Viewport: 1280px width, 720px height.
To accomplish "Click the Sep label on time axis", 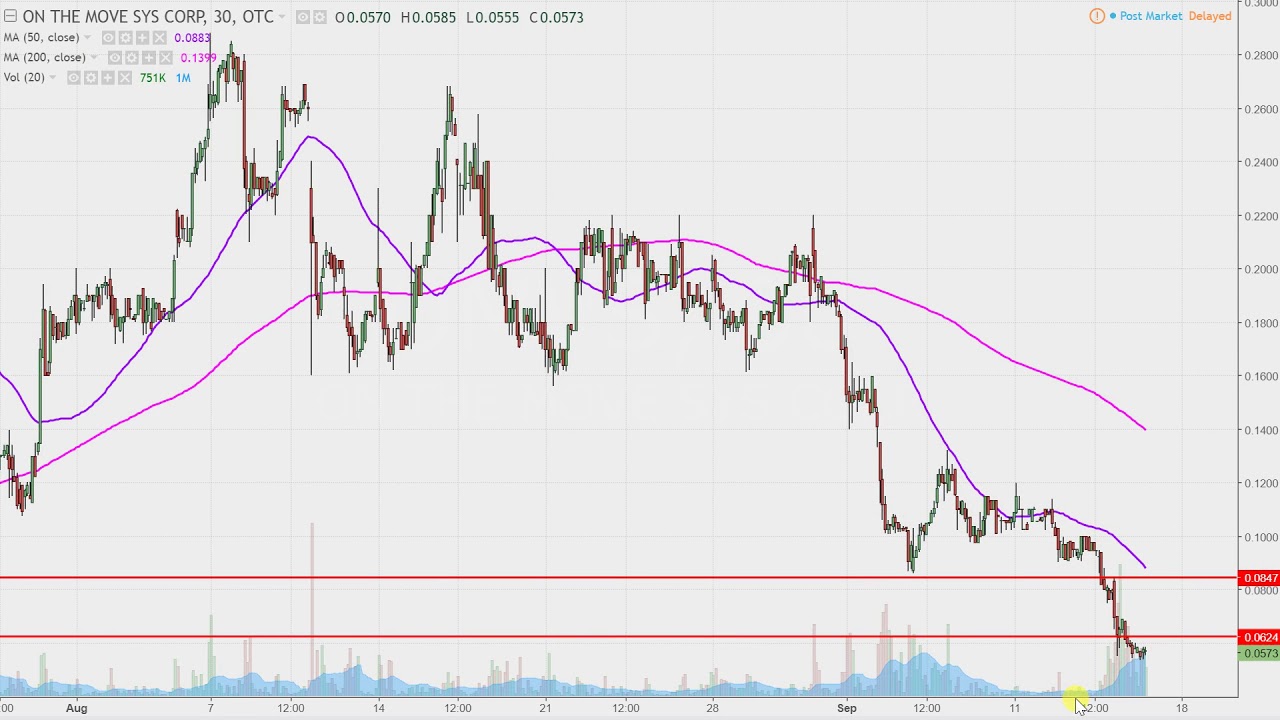I will click(847, 708).
